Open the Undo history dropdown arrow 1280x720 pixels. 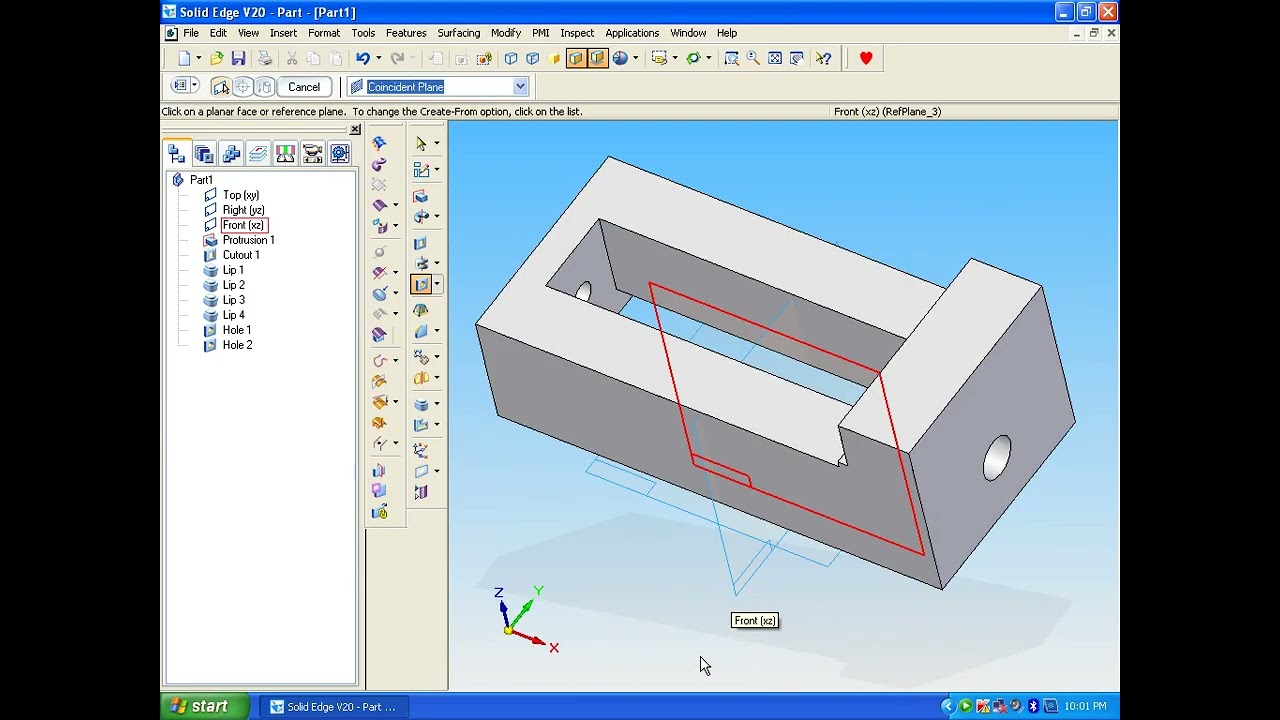378,58
